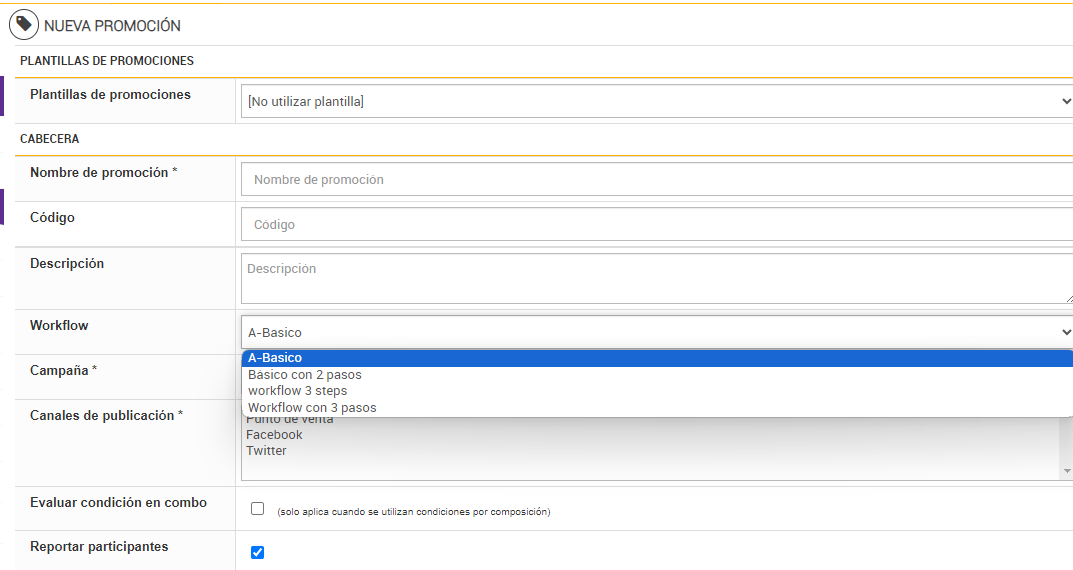Viewport: 1073px width, 570px height.
Task: Click into the Código input field
Action: point(657,224)
